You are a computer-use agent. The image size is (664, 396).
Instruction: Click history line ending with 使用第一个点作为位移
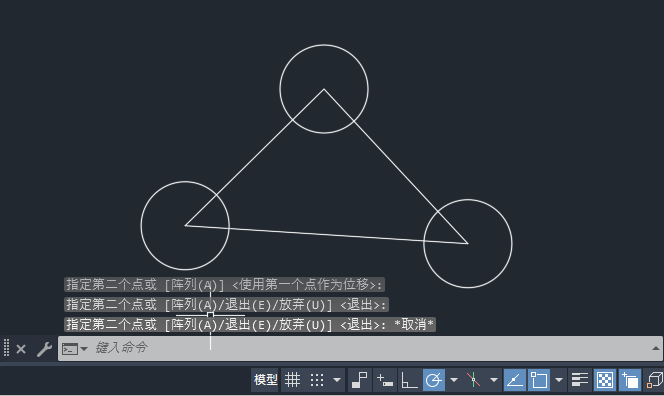[224, 285]
